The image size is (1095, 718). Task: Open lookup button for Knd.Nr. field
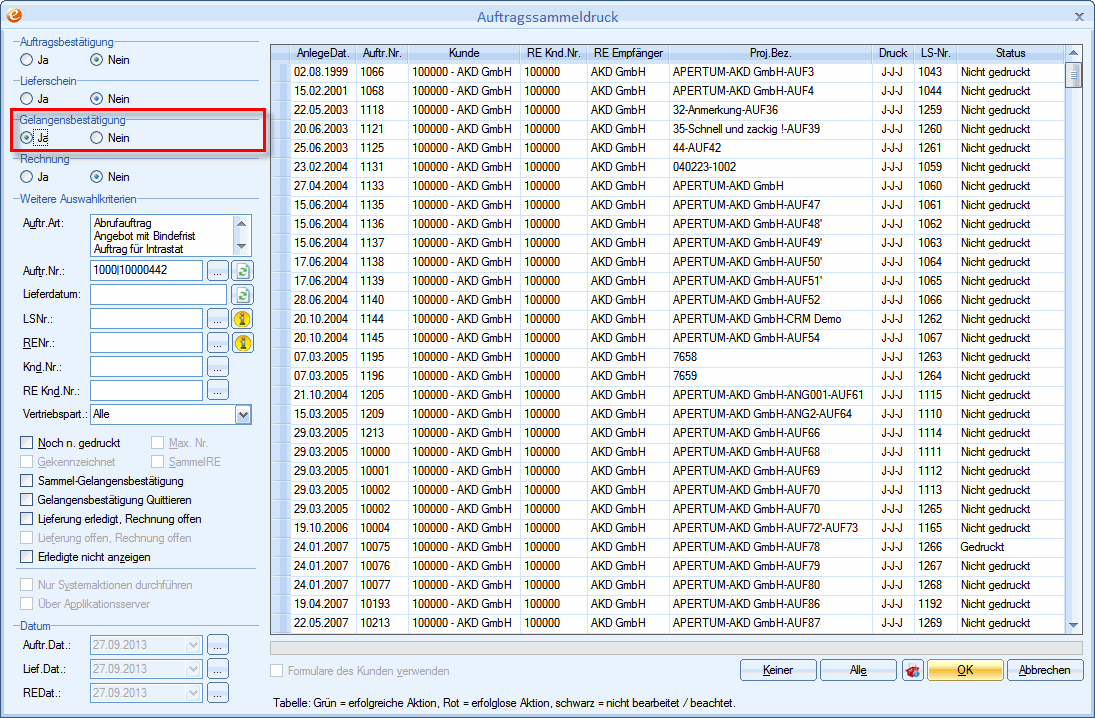pyautogui.click(x=218, y=367)
